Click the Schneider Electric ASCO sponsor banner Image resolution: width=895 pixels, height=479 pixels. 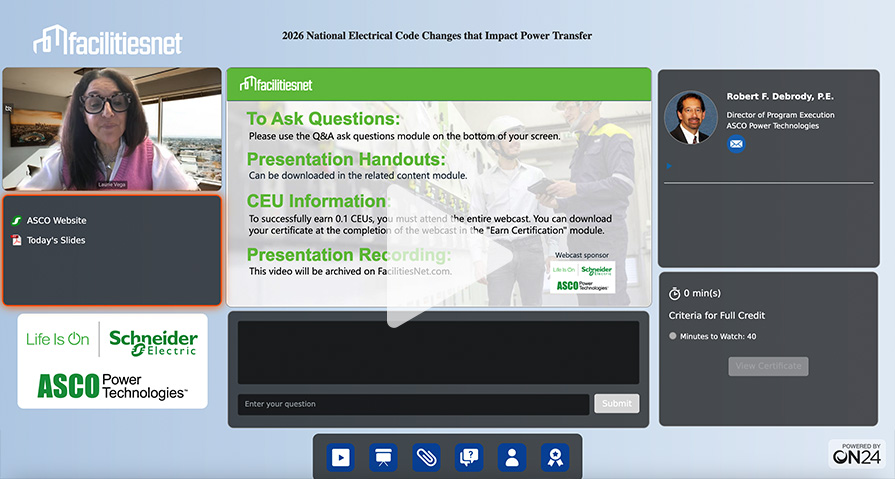pyautogui.click(x=112, y=361)
